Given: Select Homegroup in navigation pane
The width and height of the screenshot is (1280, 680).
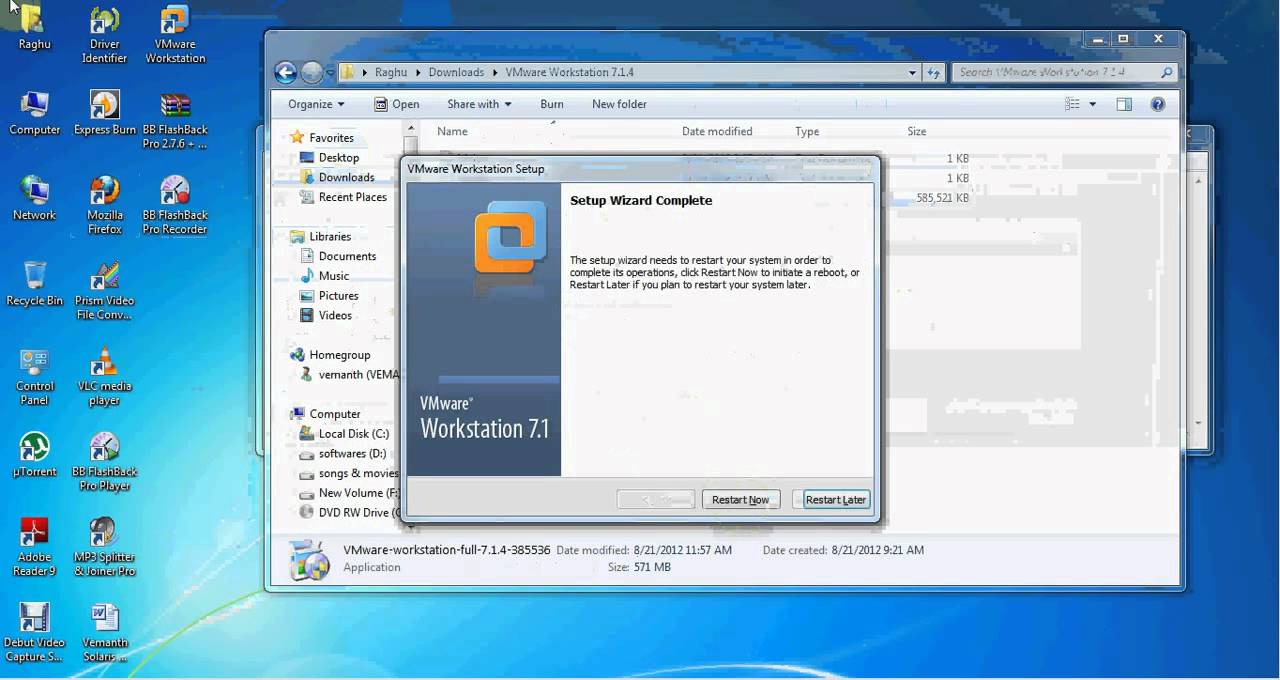Looking at the screenshot, I should coord(330,355).
